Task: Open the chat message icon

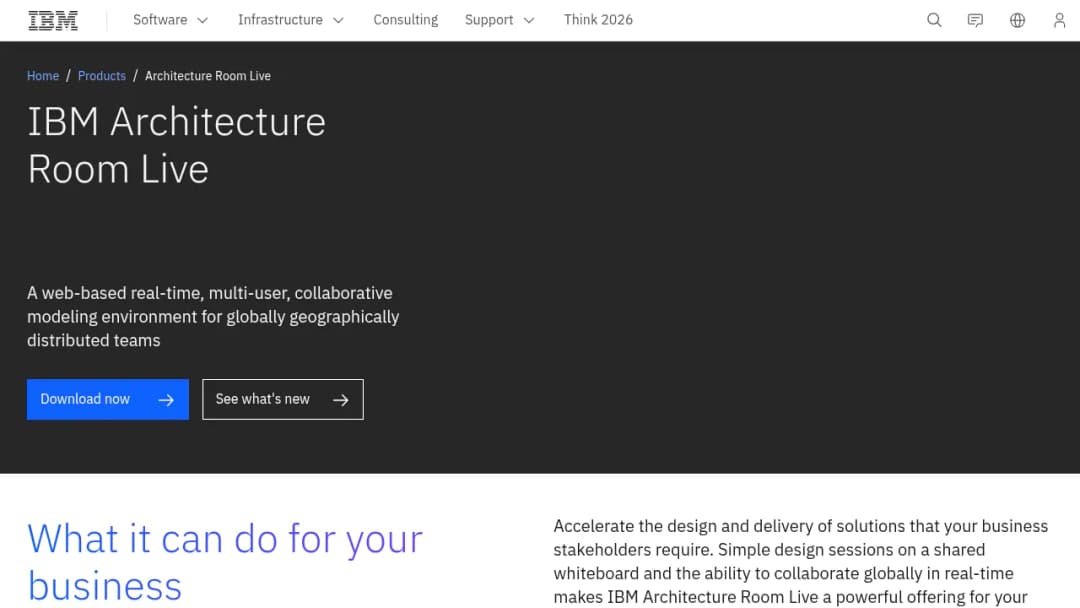Action: tap(975, 20)
